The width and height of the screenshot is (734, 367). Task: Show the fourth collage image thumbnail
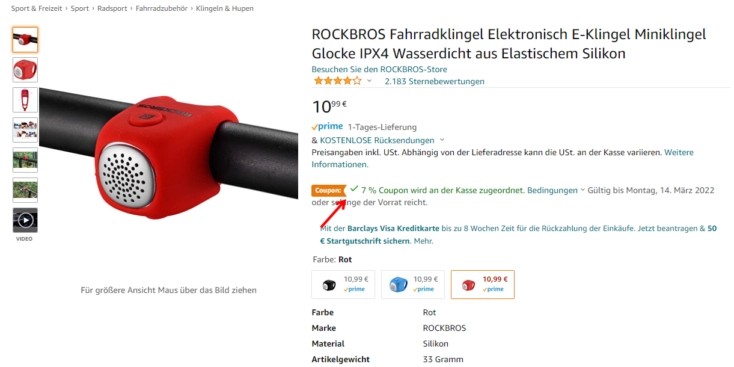tap(25, 130)
